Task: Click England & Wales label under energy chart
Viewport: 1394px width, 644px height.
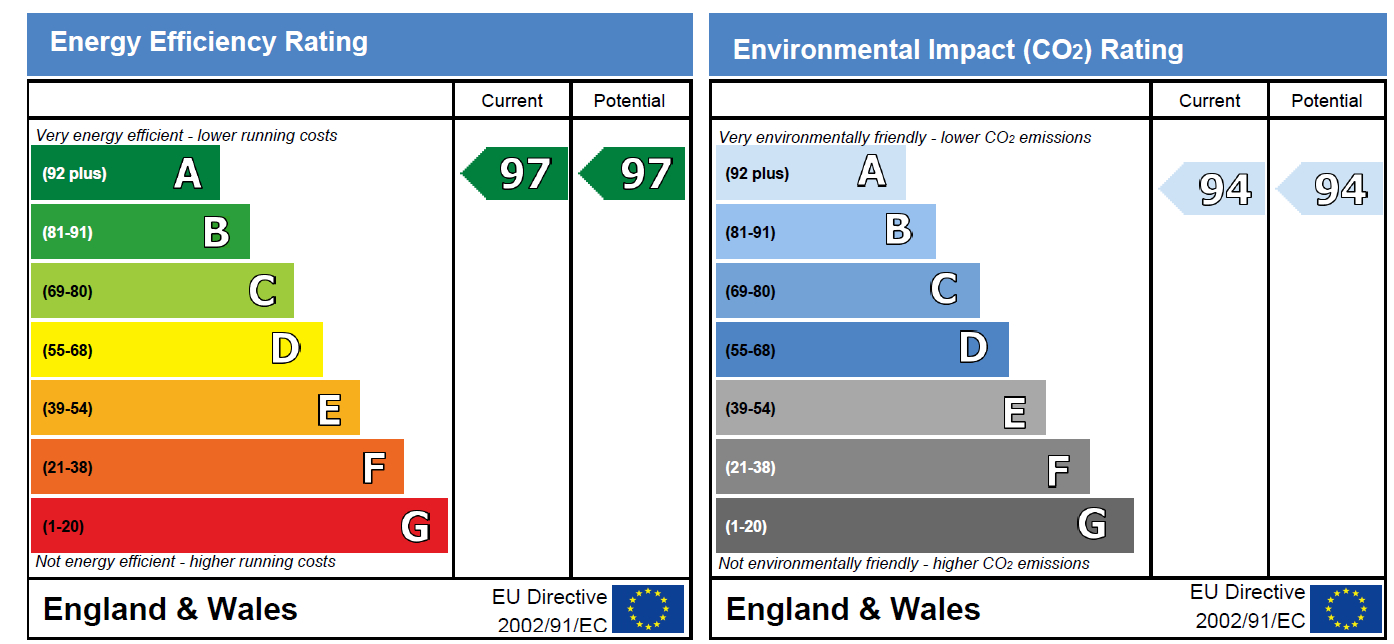Action: [171, 609]
